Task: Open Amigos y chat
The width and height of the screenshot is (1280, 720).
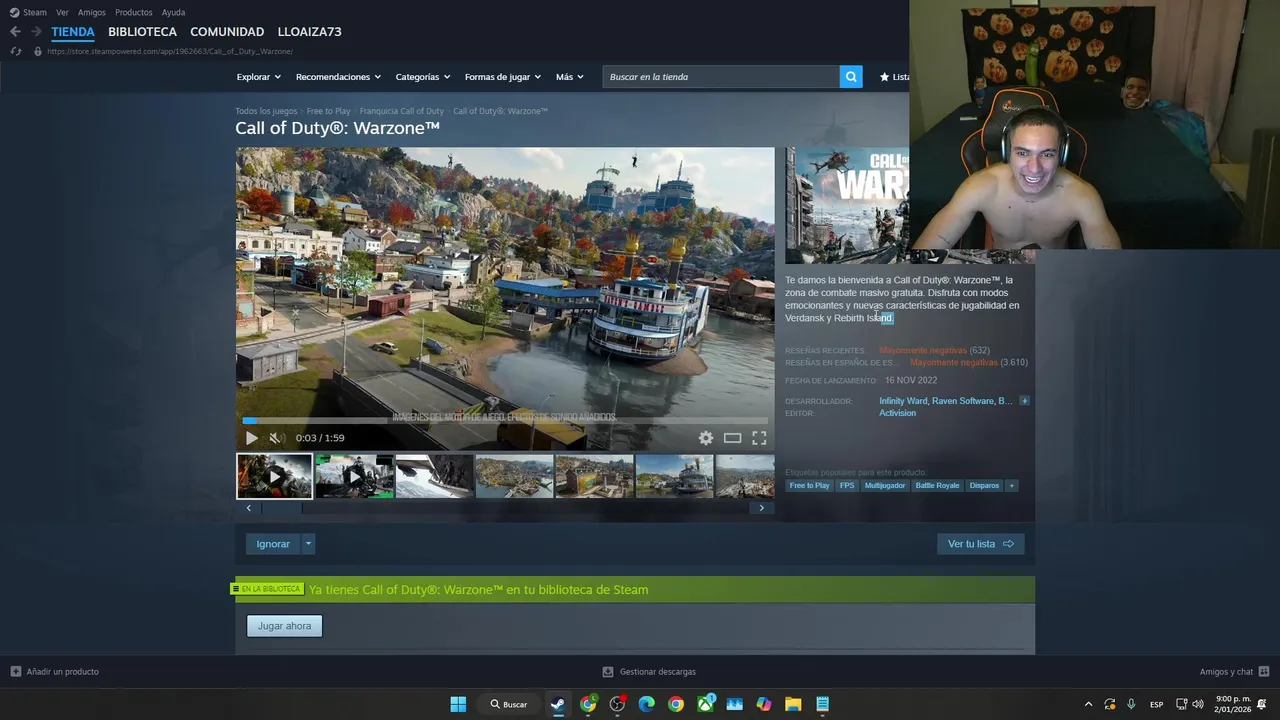Action: pos(1234,672)
